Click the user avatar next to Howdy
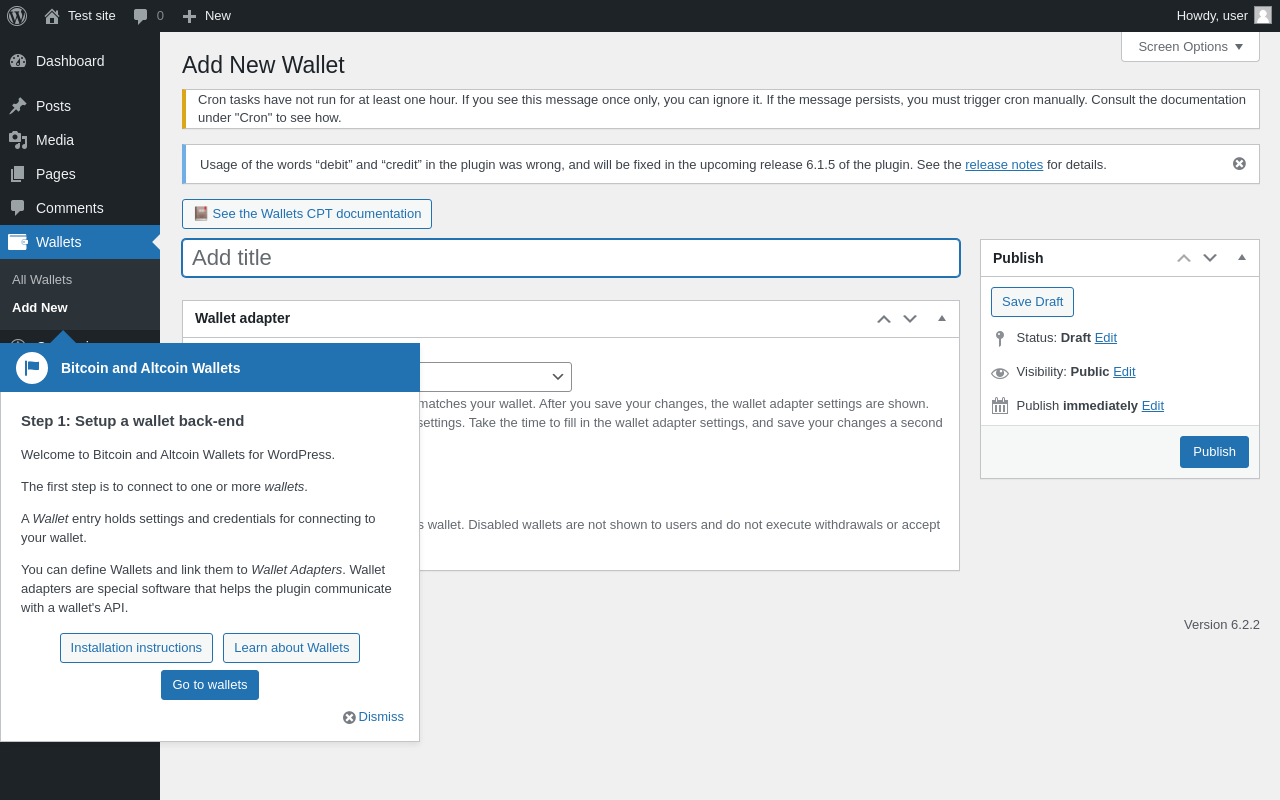 pyautogui.click(x=1263, y=15)
